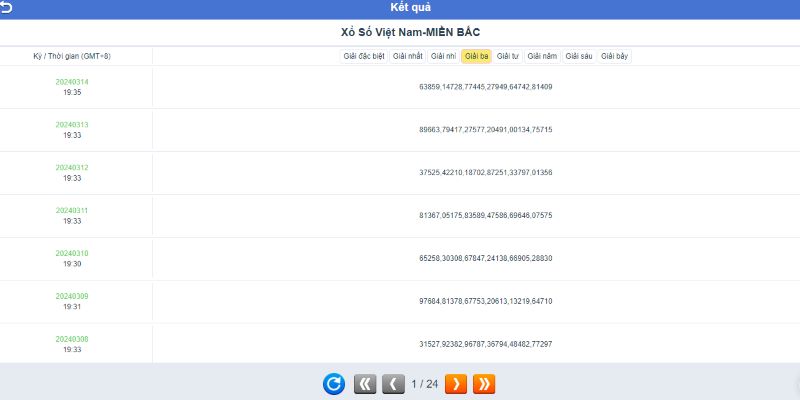The height and width of the screenshot is (400, 800).
Task: Switch to Giải năm tab
Action: [542, 56]
